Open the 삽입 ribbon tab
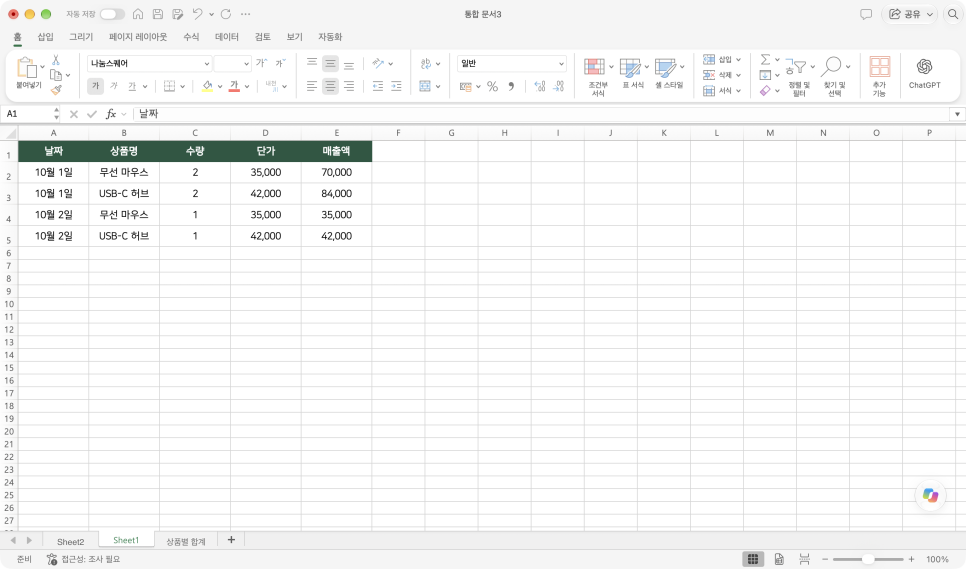966x569 pixels. point(45,37)
